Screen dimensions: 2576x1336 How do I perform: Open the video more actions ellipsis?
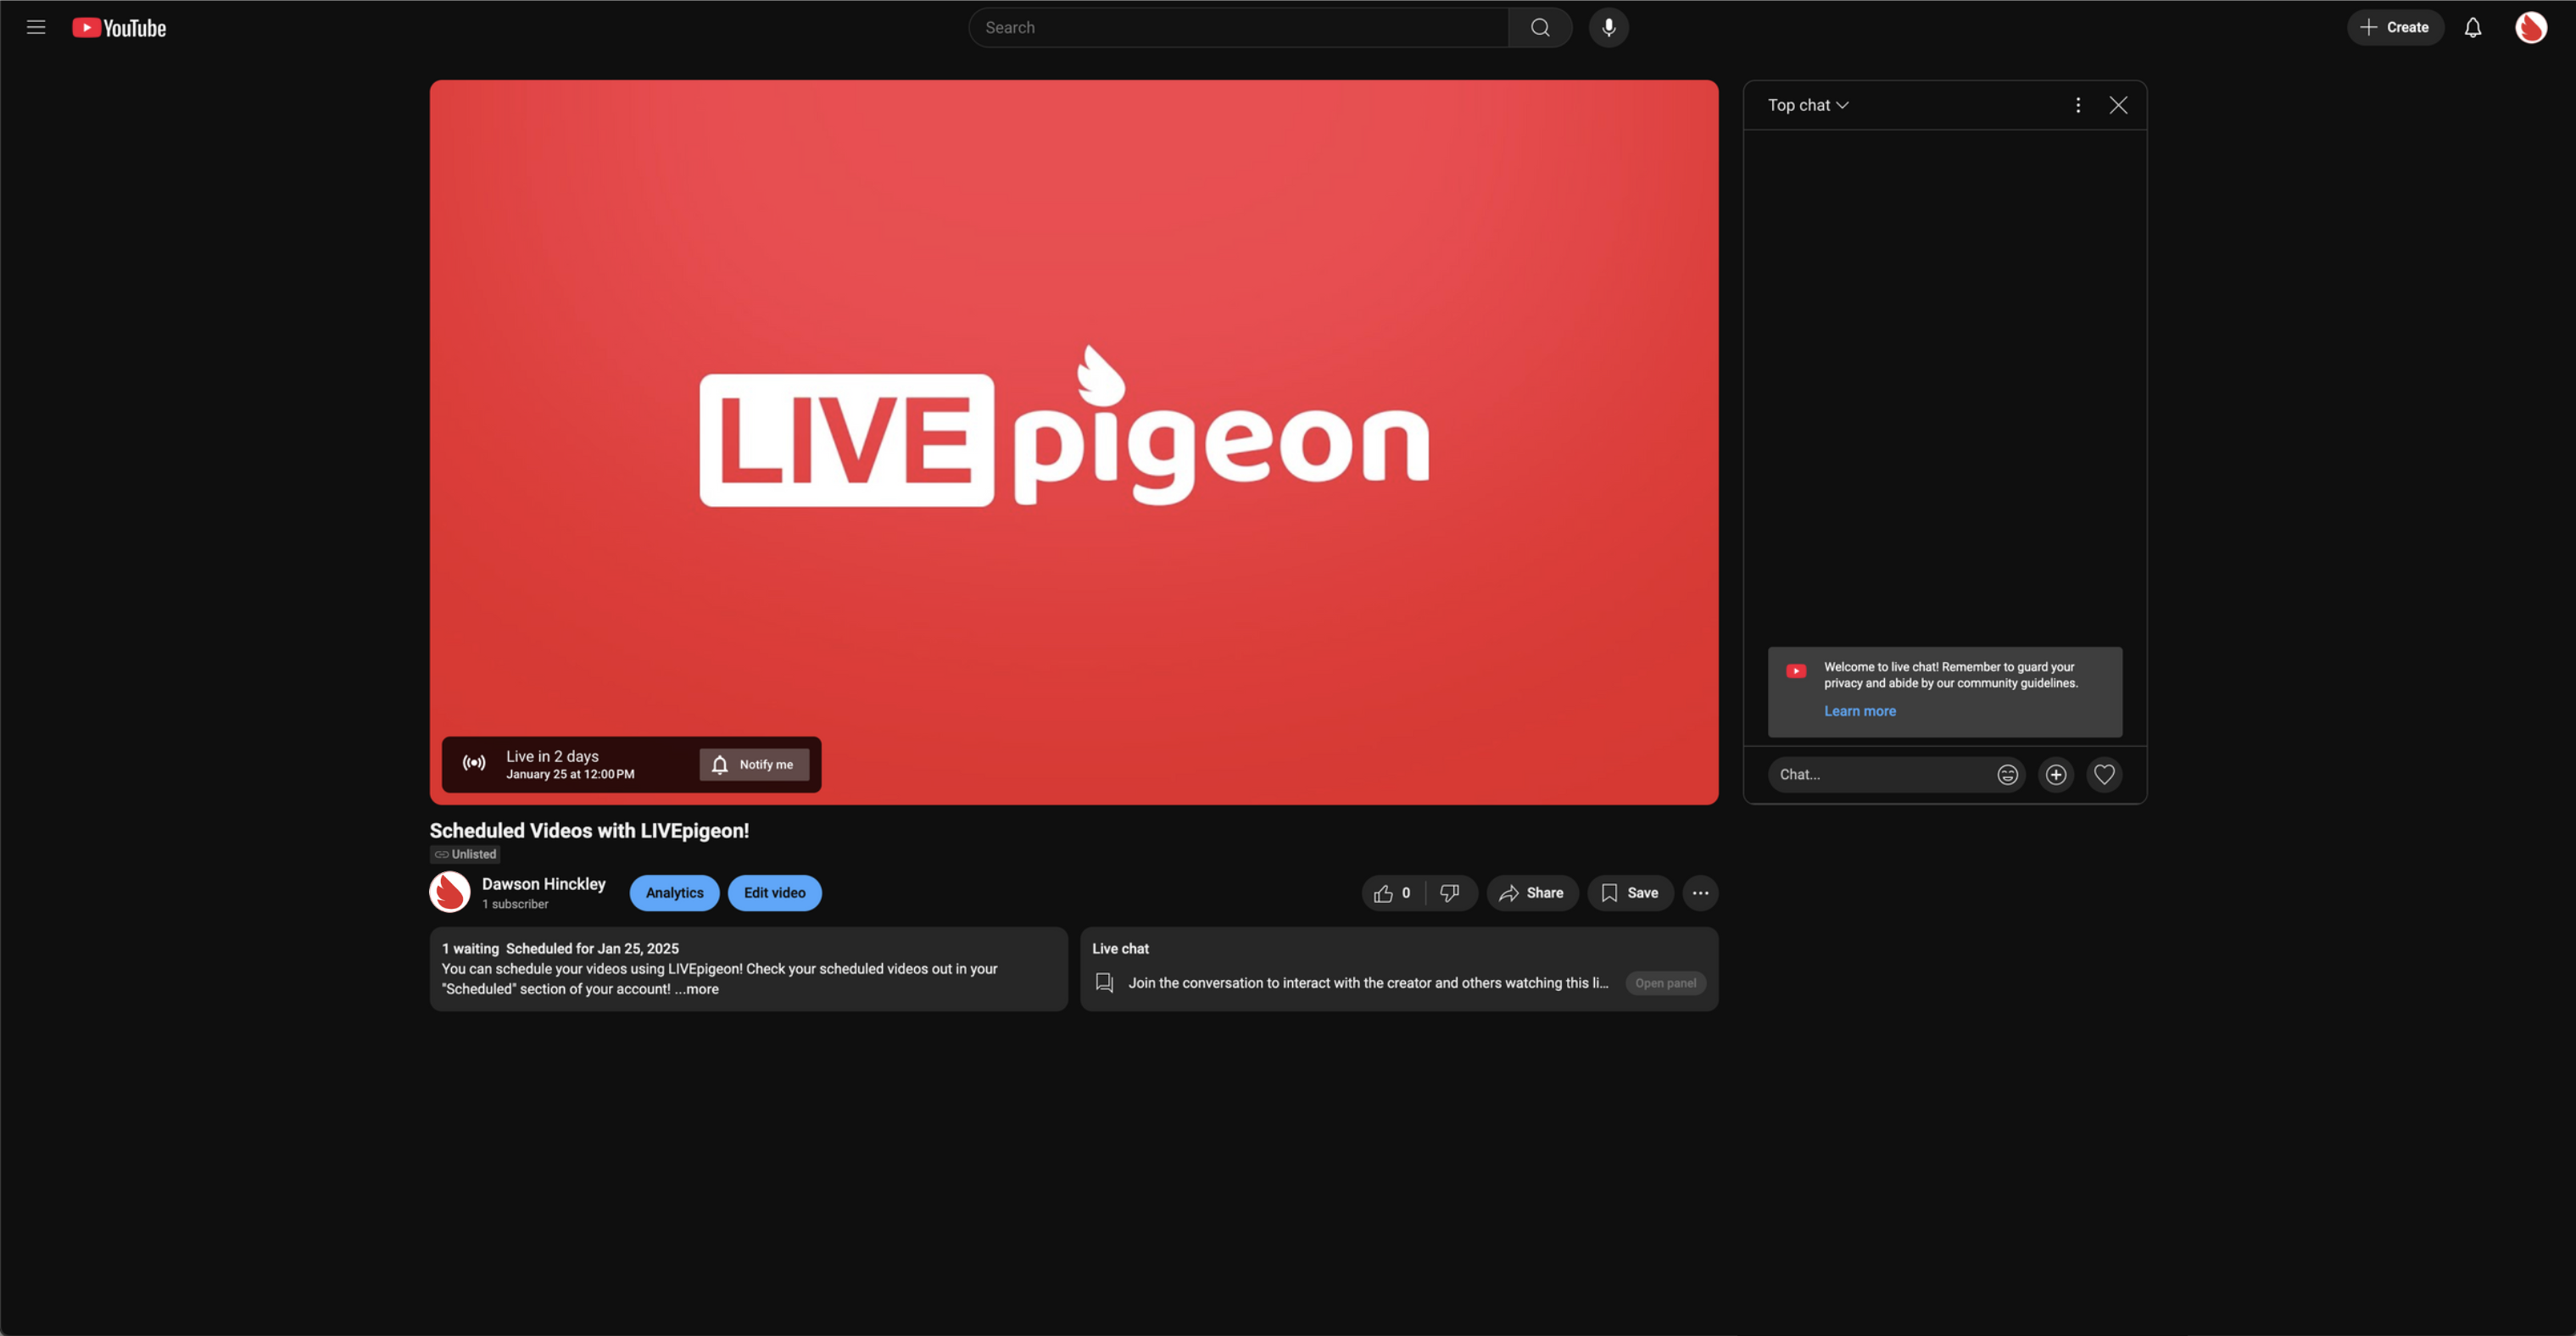click(1700, 893)
